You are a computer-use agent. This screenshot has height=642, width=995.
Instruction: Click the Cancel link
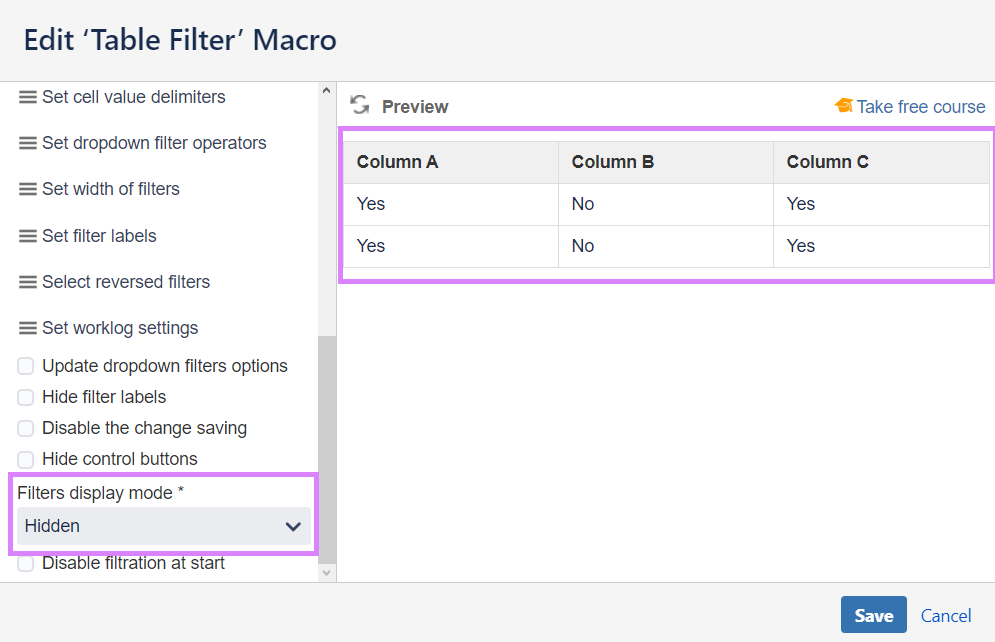[x=946, y=615]
